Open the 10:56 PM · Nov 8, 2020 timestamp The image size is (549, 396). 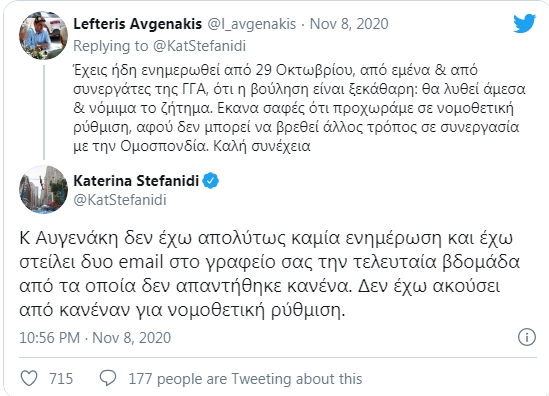(95, 338)
